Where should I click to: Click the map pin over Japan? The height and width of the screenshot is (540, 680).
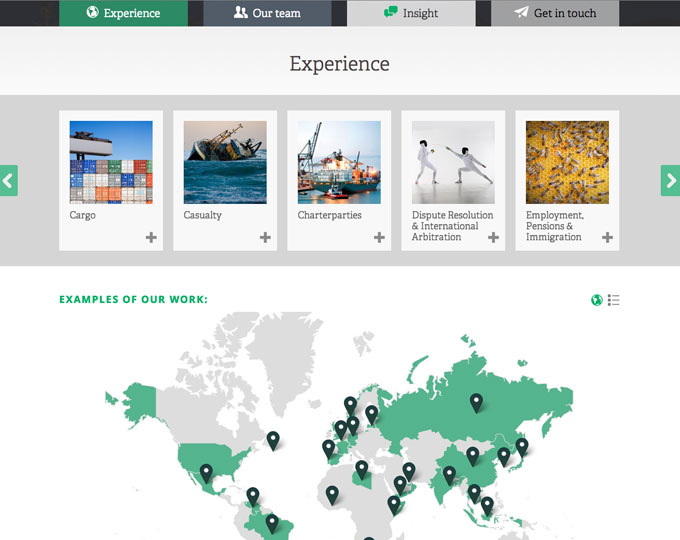point(522,446)
